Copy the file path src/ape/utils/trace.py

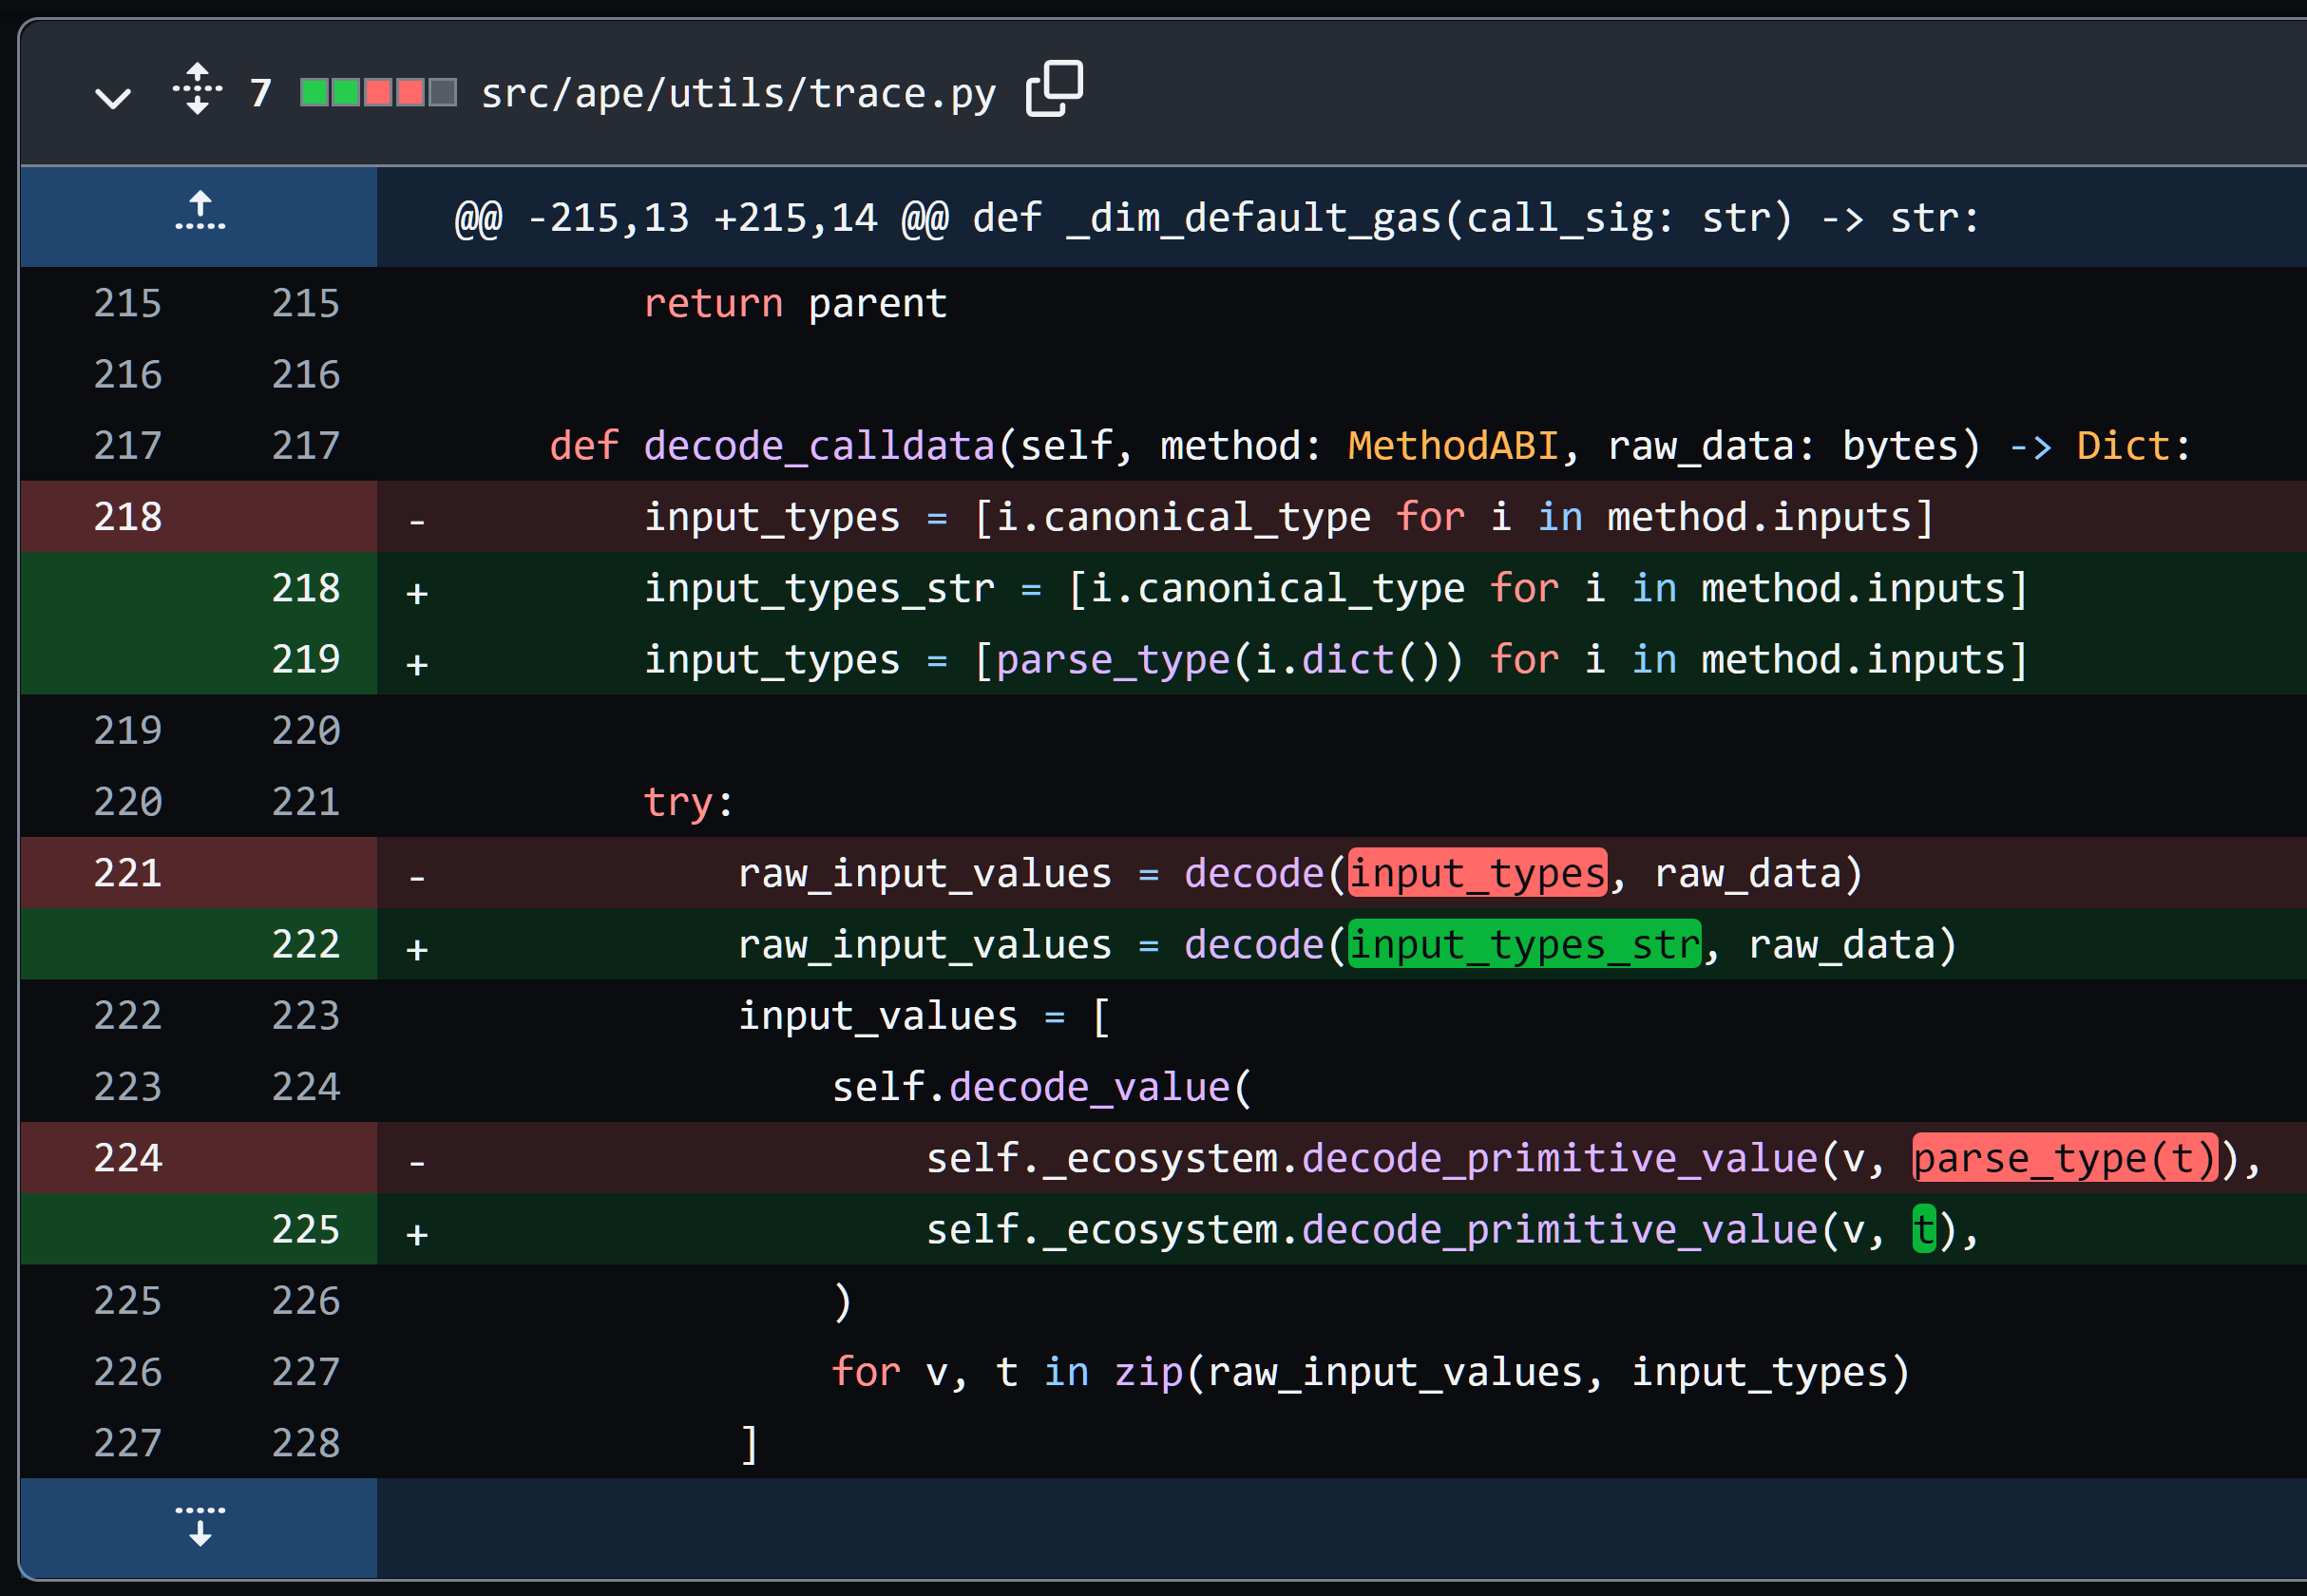pos(1054,90)
